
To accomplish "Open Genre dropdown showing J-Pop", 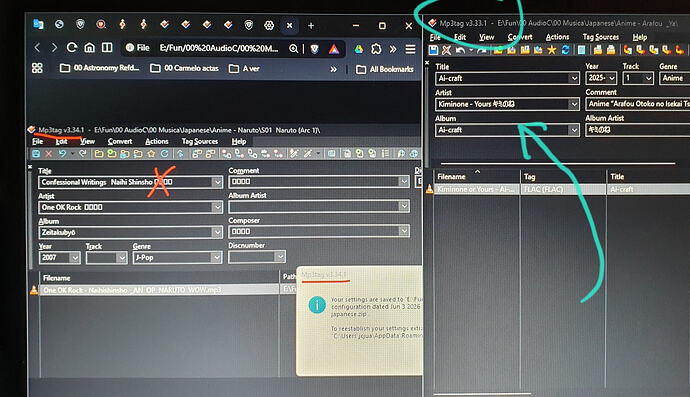I will [x=216, y=258].
